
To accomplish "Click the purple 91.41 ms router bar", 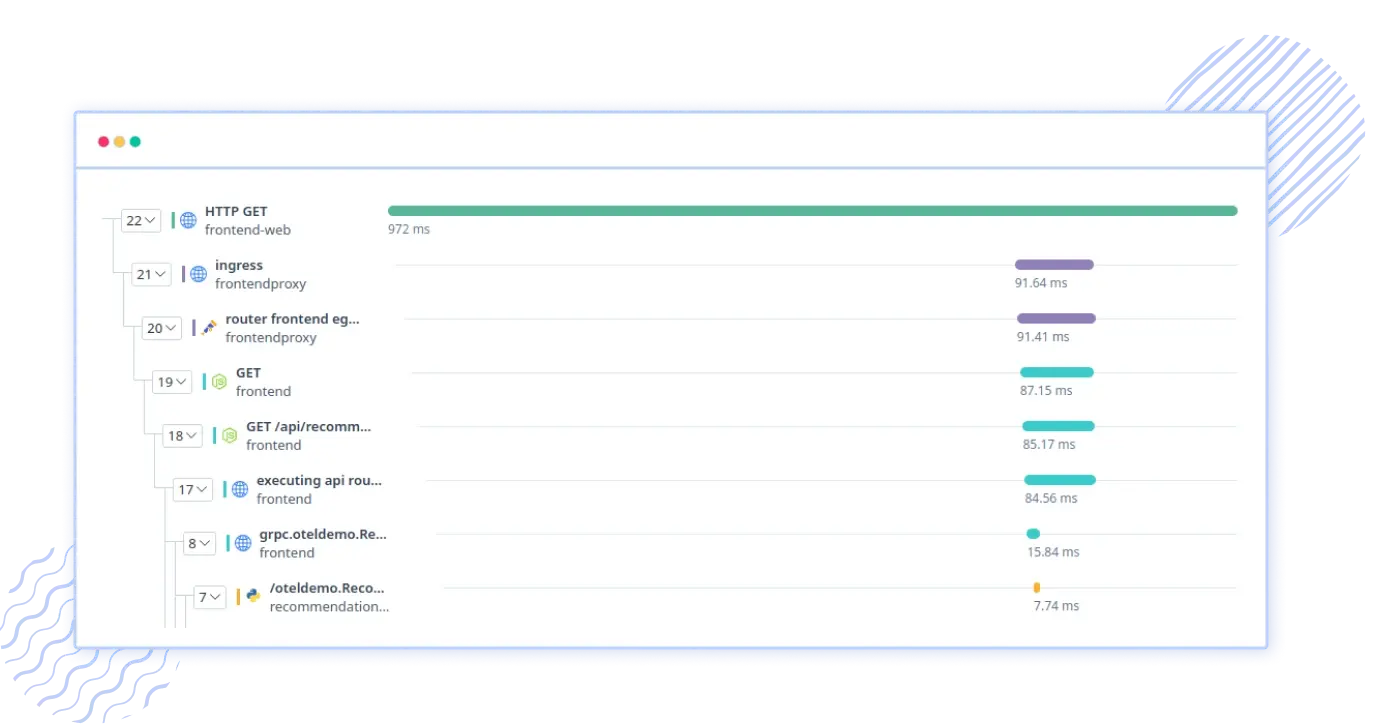I will click(1056, 318).
